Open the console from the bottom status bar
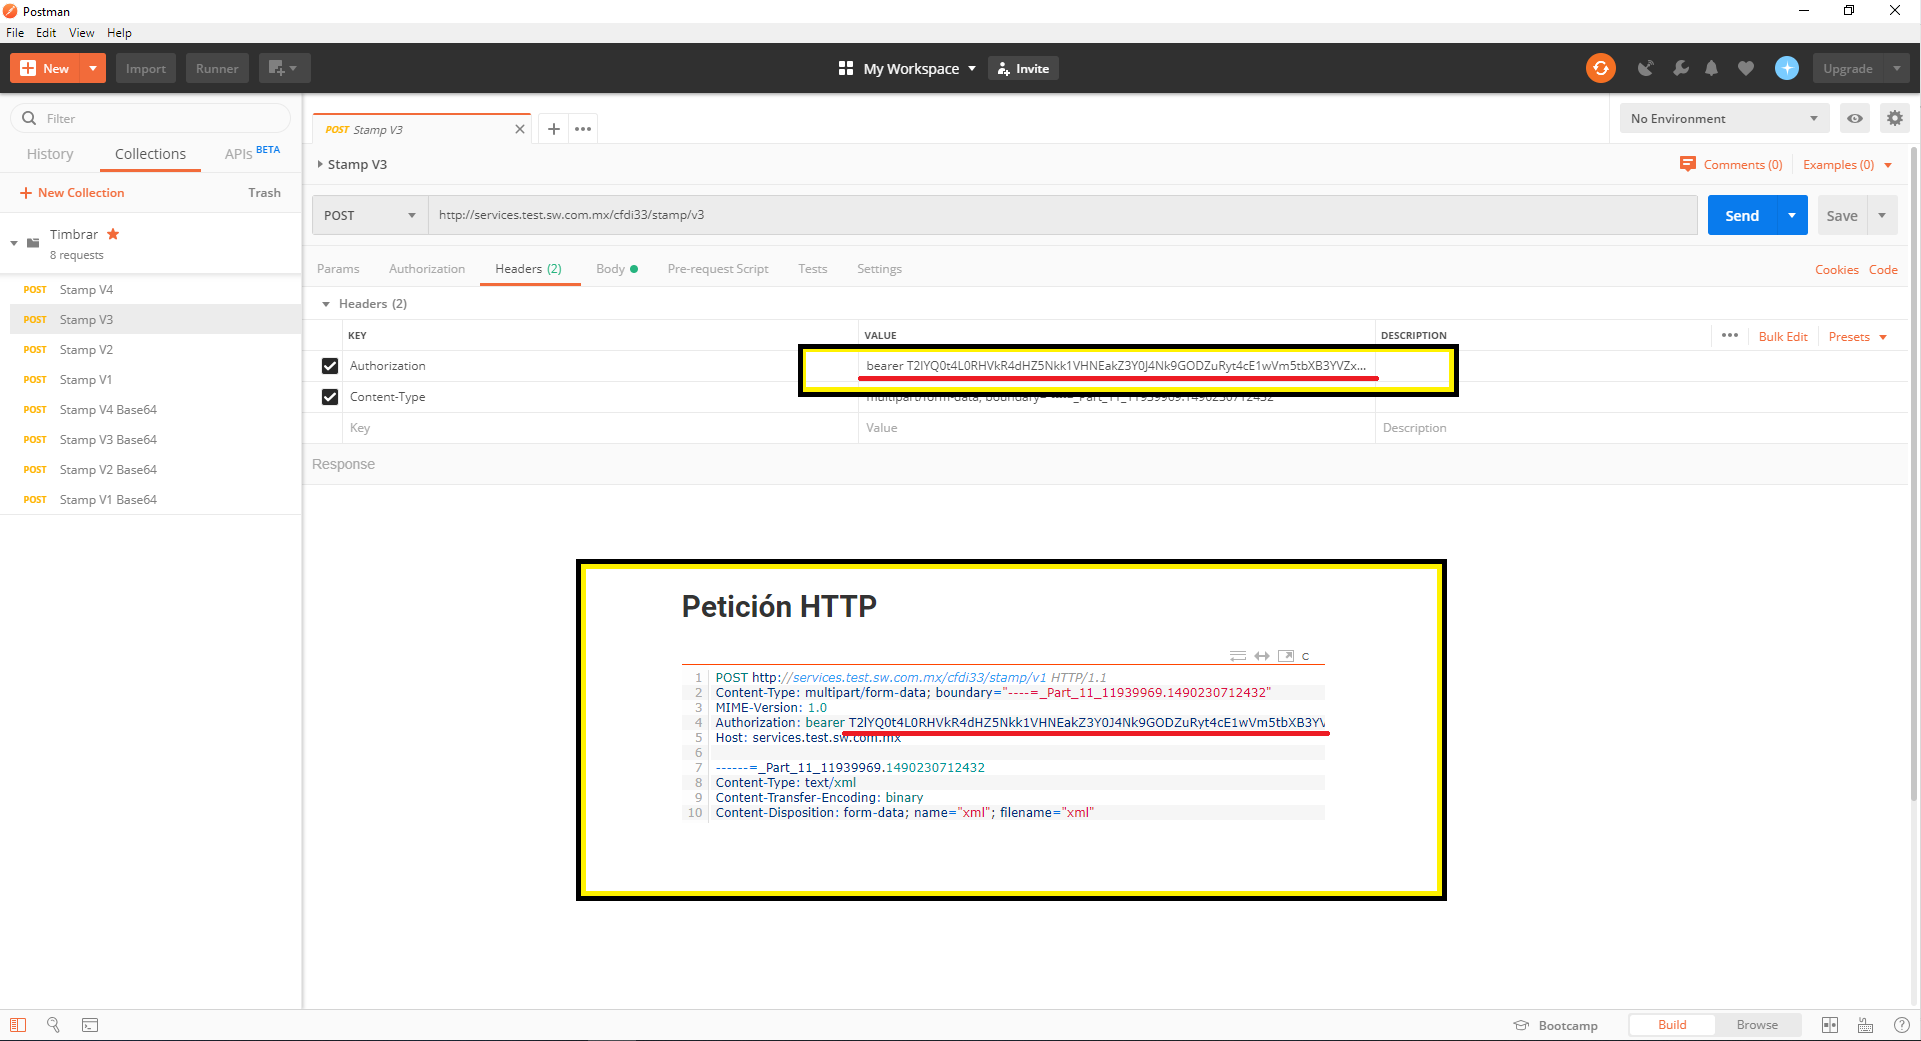This screenshot has width=1921, height=1041. 90,1025
